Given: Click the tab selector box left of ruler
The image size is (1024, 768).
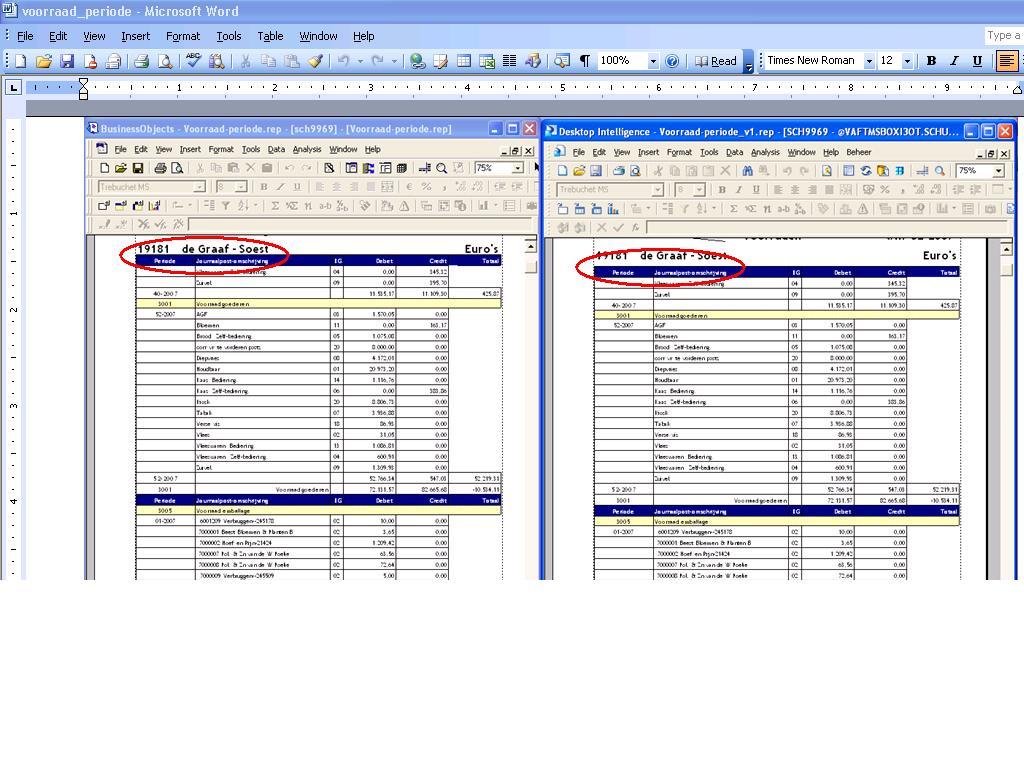Looking at the screenshot, I should [x=13, y=87].
